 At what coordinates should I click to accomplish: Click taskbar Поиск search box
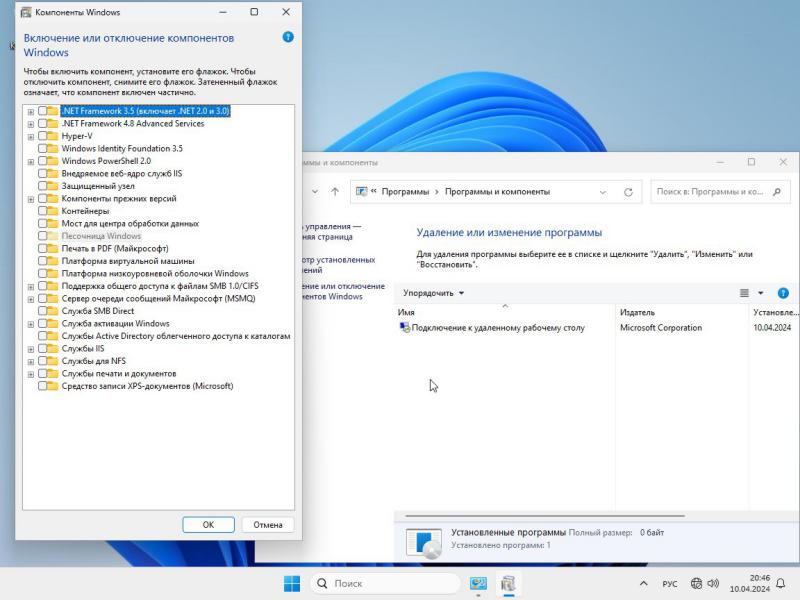coord(385,584)
